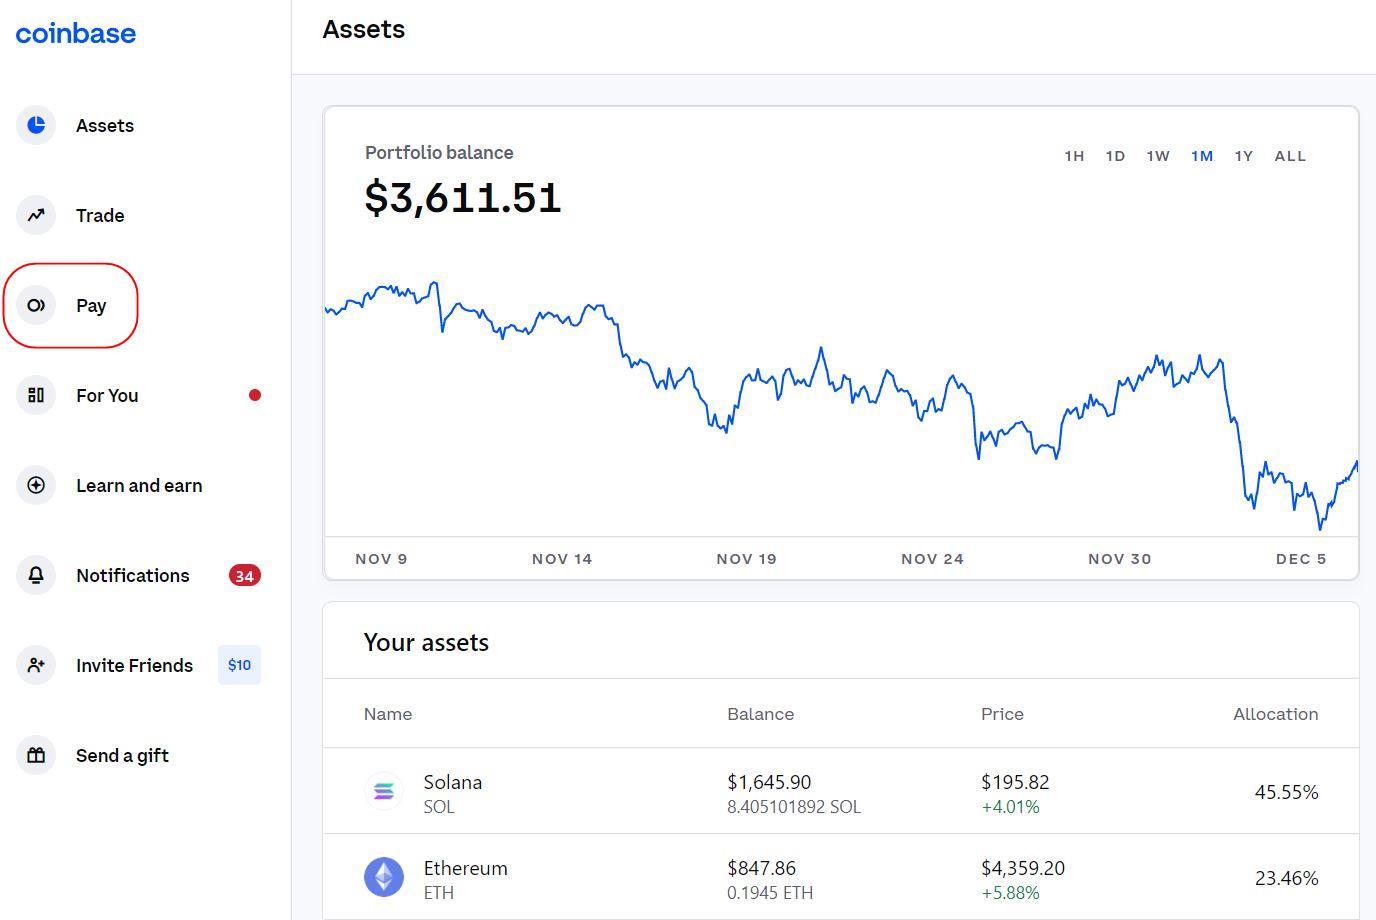Click the $10 Invite Friends badge

click(x=239, y=665)
